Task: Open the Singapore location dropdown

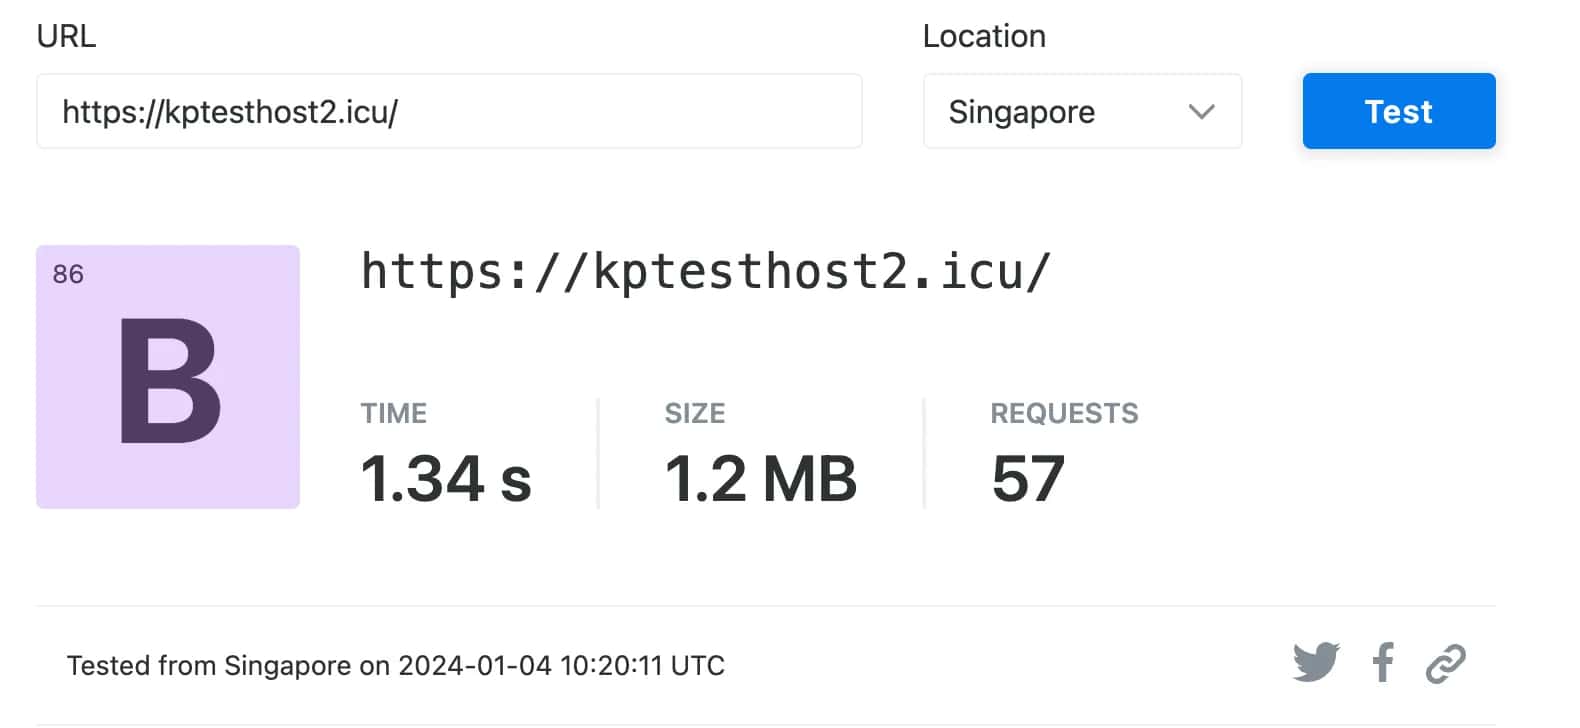Action: [x=1081, y=111]
